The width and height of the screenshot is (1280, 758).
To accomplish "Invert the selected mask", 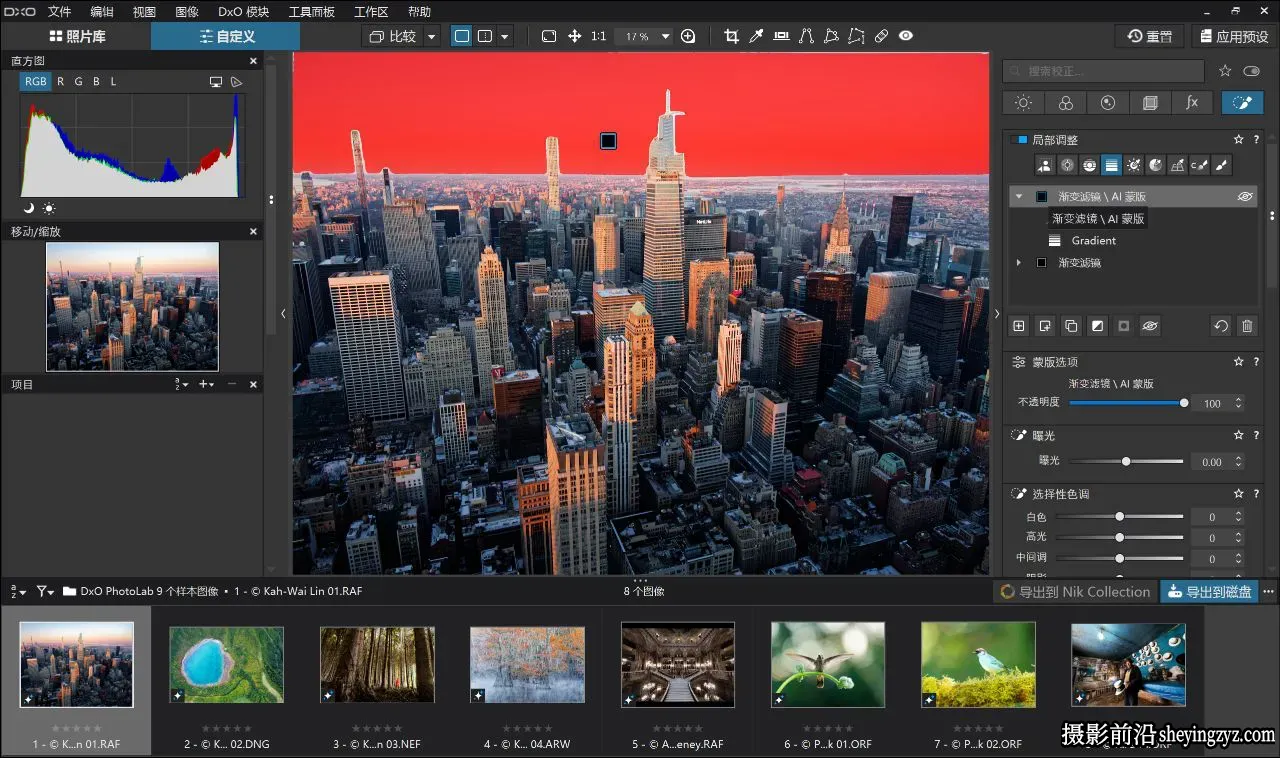I will click(x=1097, y=326).
